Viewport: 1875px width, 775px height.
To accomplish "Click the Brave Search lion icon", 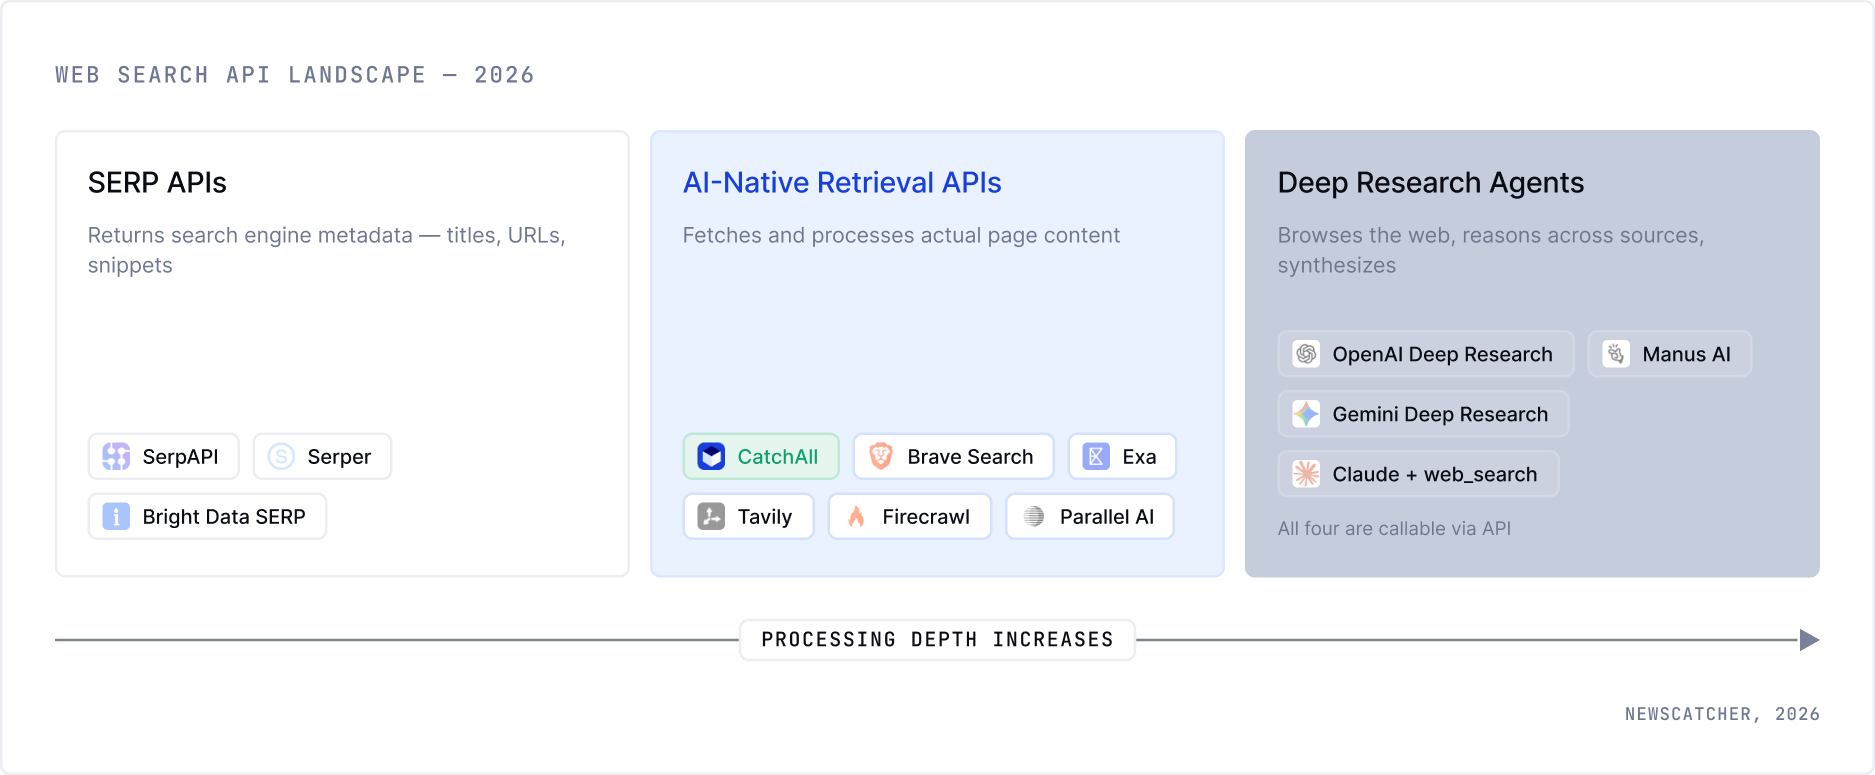I will [881, 457].
